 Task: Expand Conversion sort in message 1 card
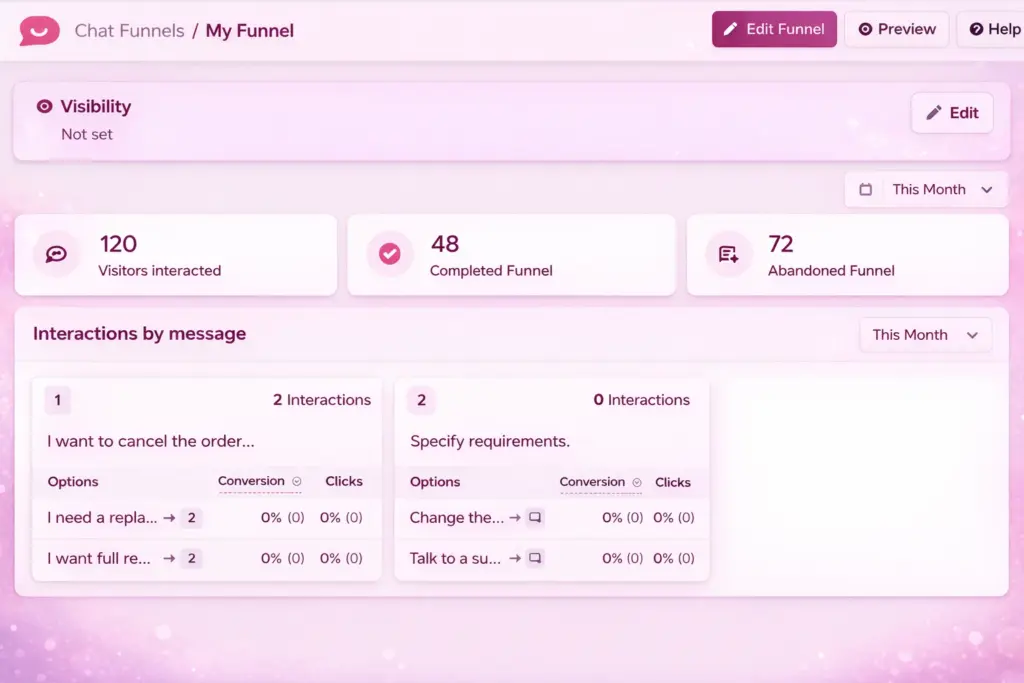coord(297,481)
